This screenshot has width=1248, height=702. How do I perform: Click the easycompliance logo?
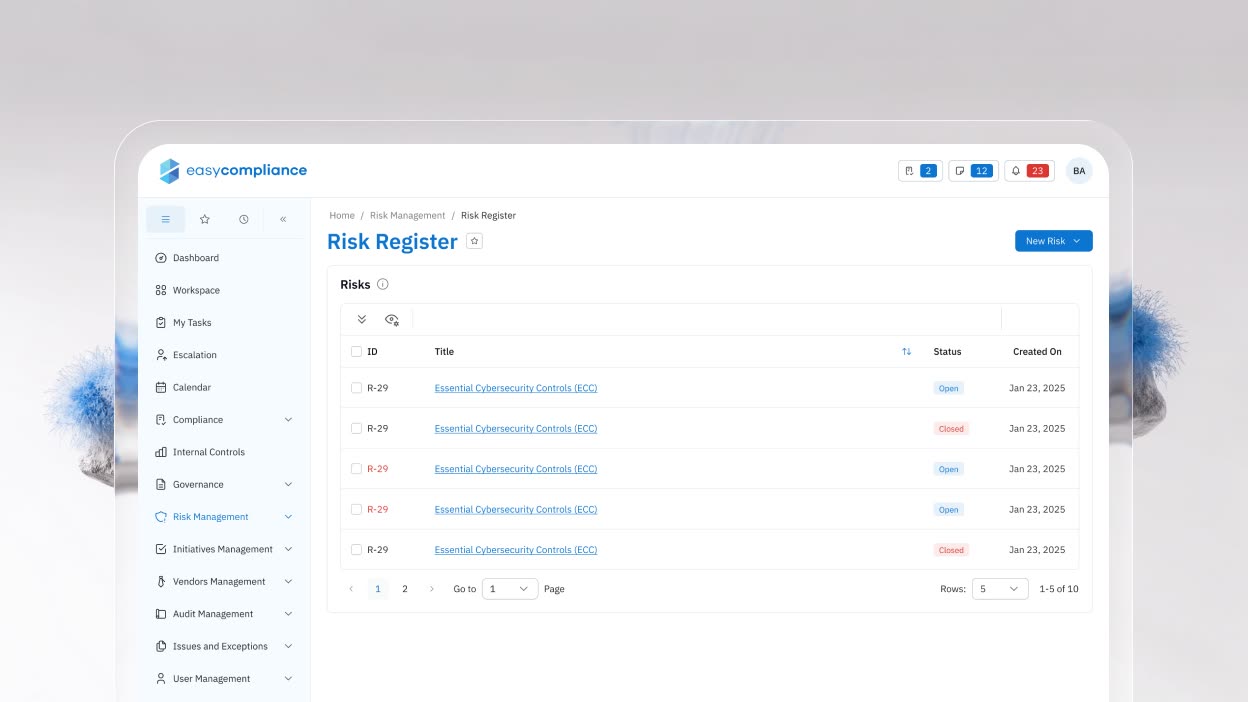(233, 171)
